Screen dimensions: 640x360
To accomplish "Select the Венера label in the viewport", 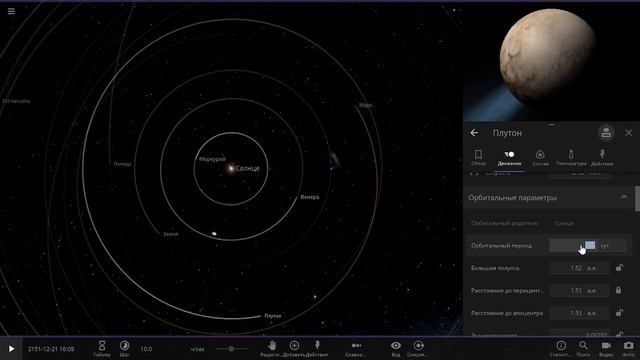I will point(310,197).
